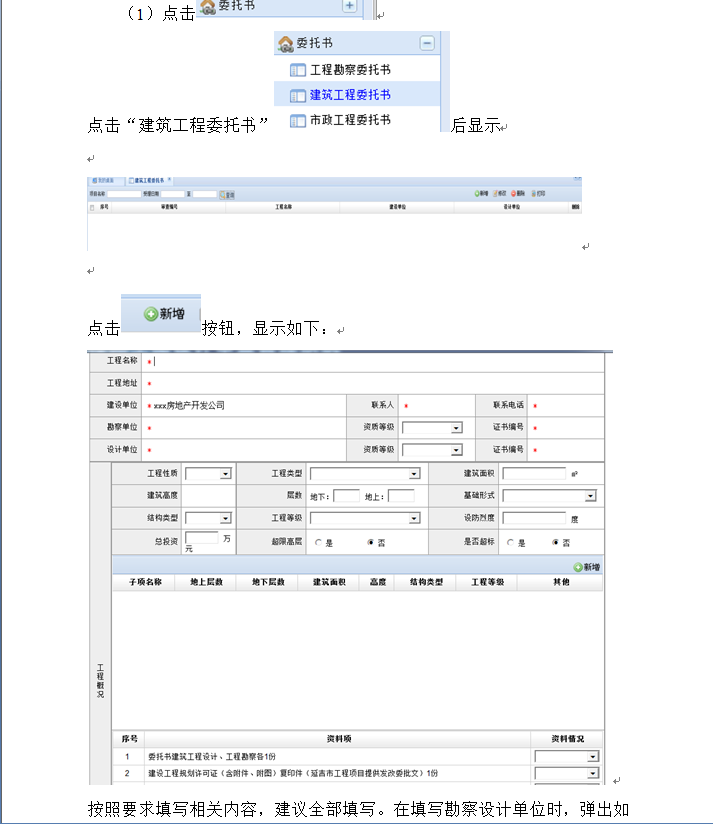The image size is (713, 825).
Task: Open the 基础形式 dropdown
Action: (590, 496)
